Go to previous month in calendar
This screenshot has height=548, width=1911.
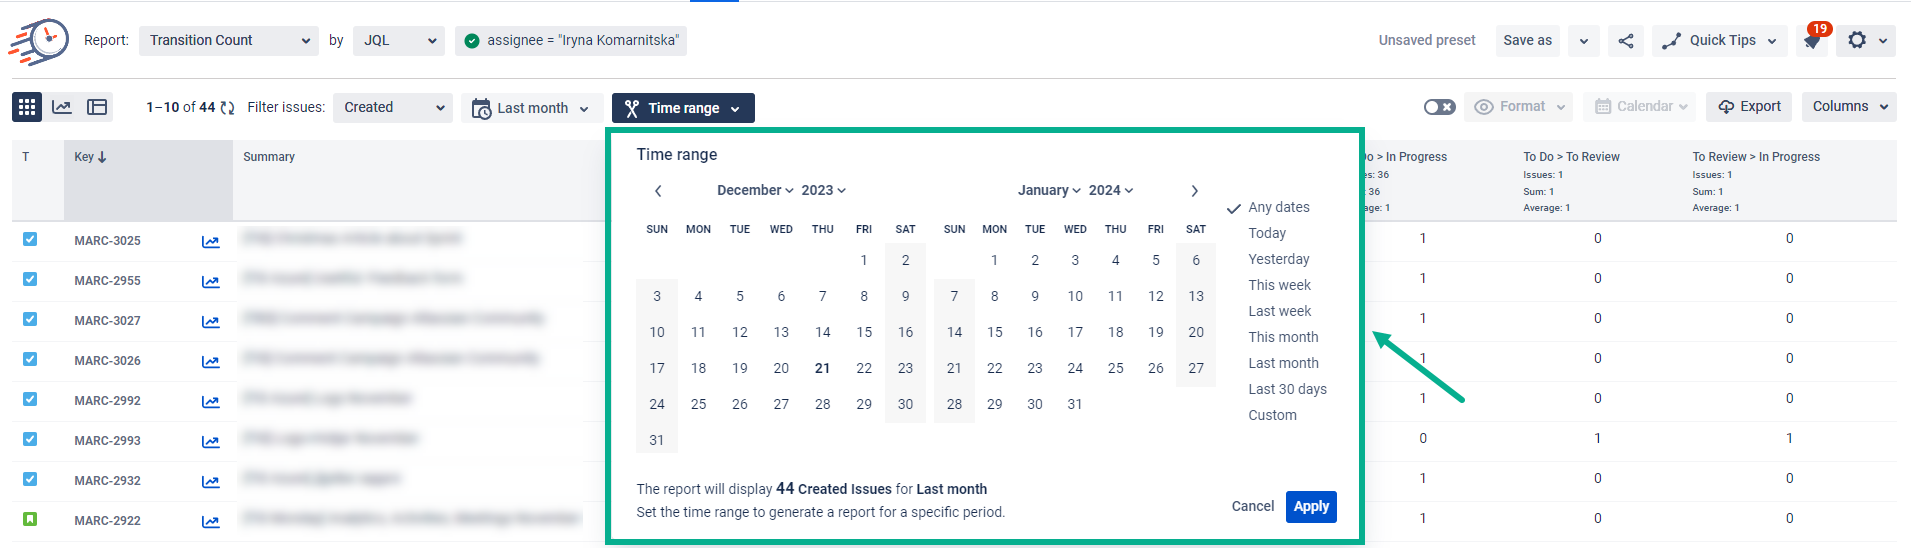click(x=658, y=191)
